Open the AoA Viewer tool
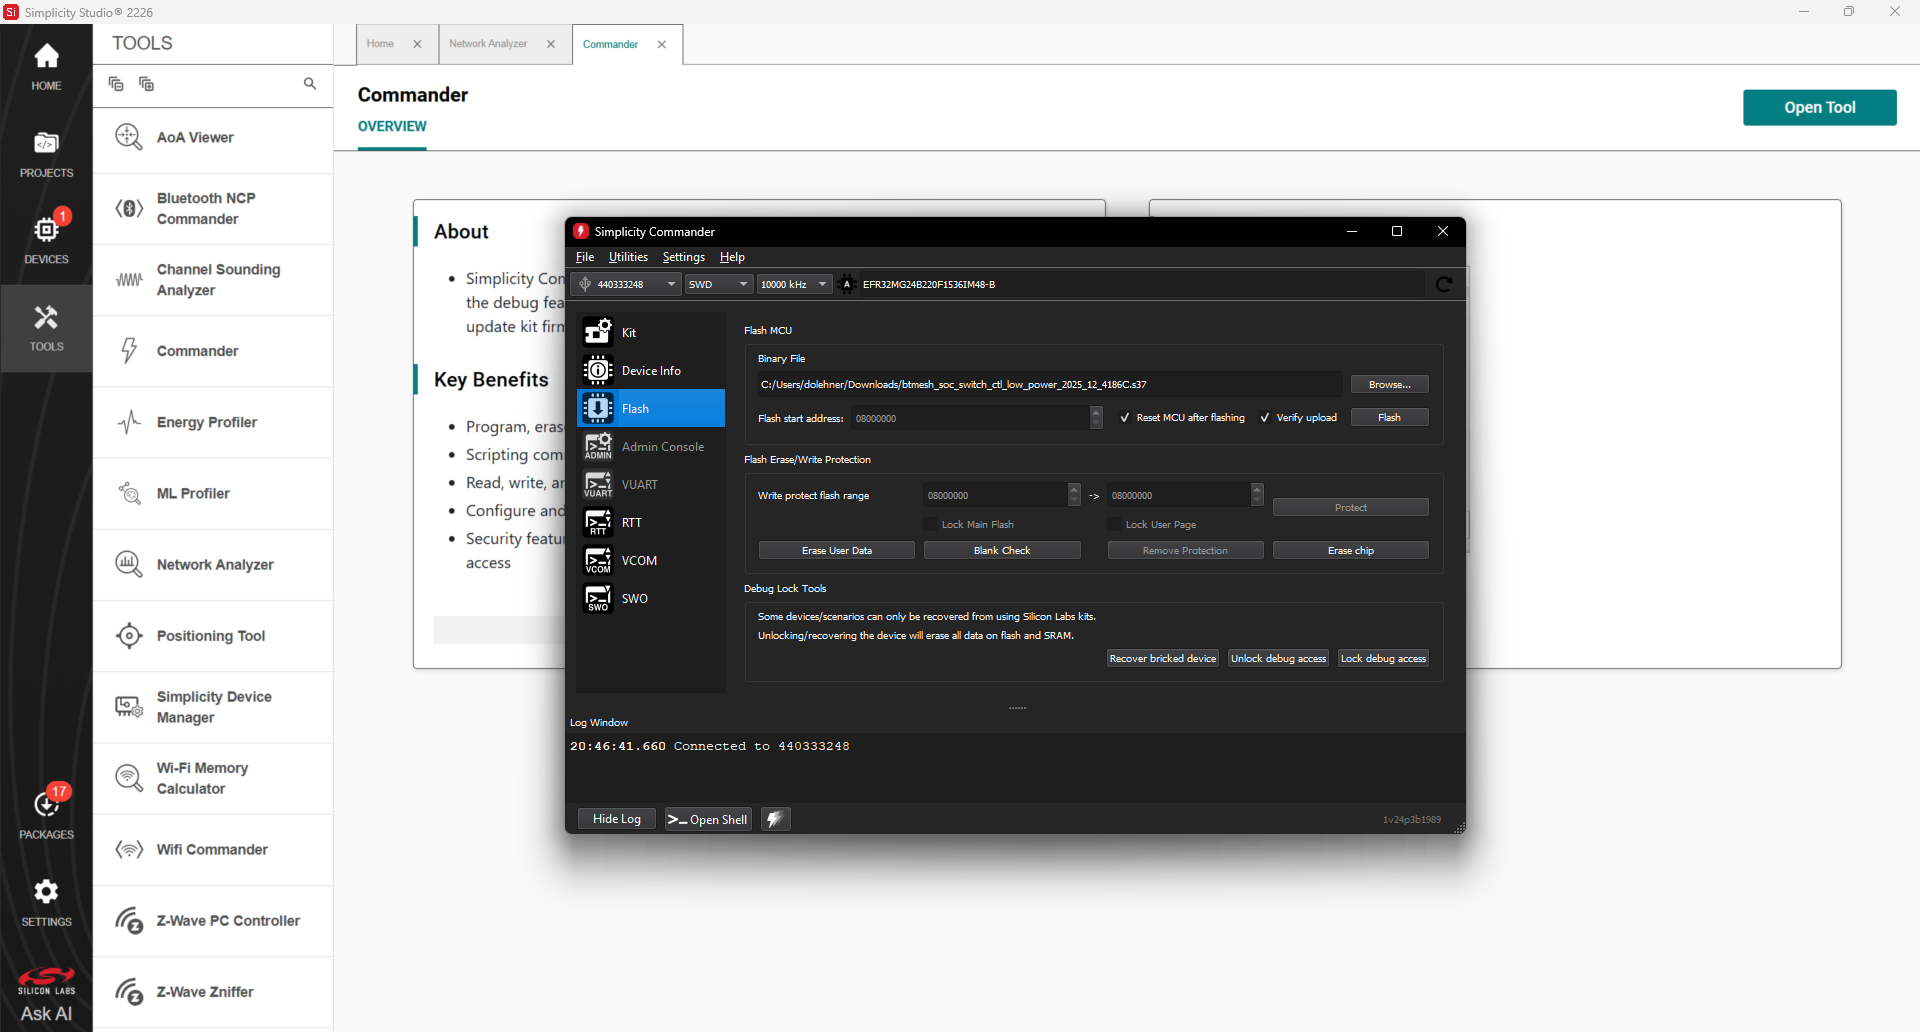The width and height of the screenshot is (1920, 1032). (213, 138)
